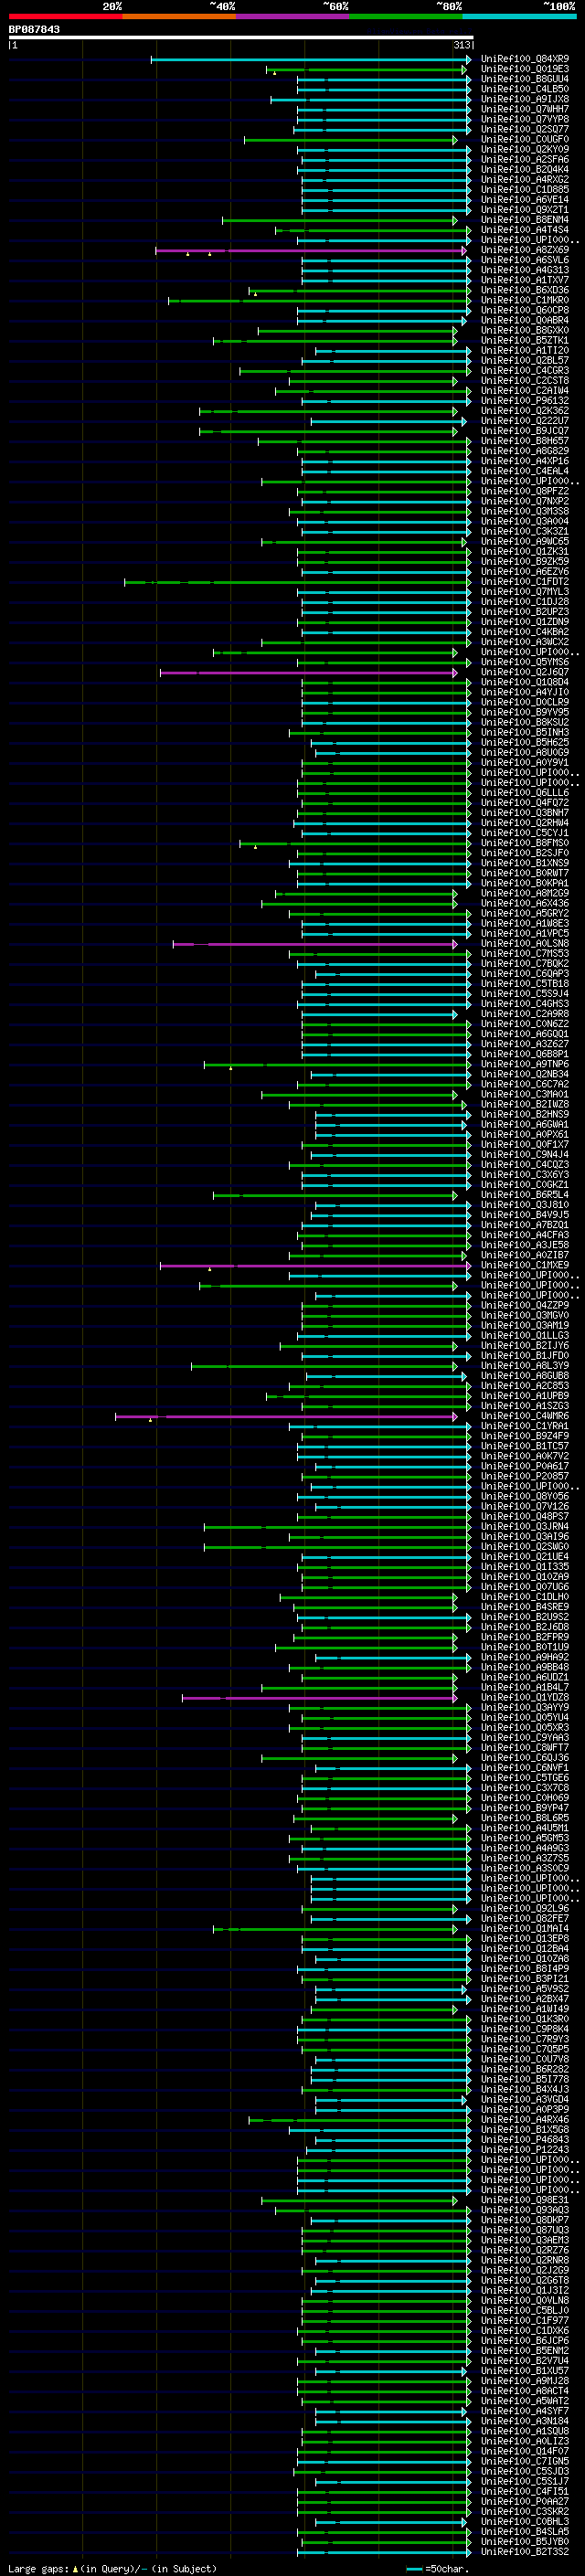The image size is (585, 2576).
Task: Click the UniRef100_Q2SQ77 entry
Action: coord(524,129)
